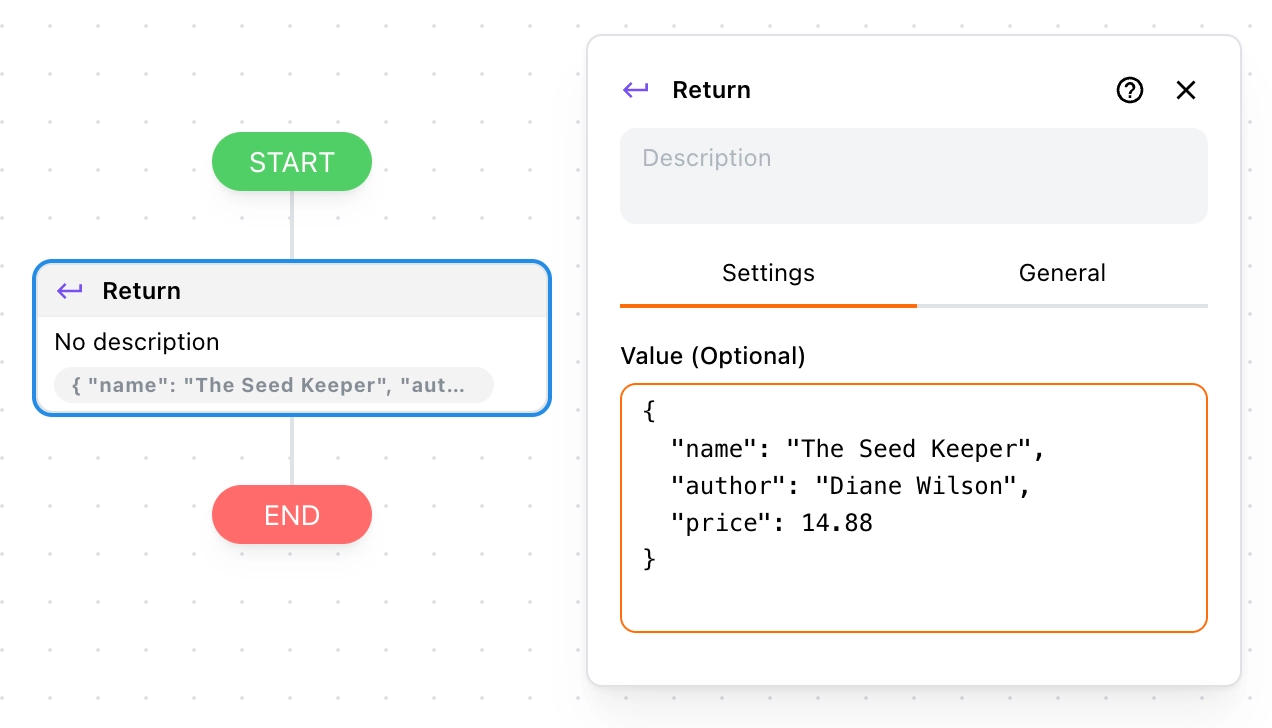Click the red END node
The image size is (1272, 728).
click(x=291, y=514)
